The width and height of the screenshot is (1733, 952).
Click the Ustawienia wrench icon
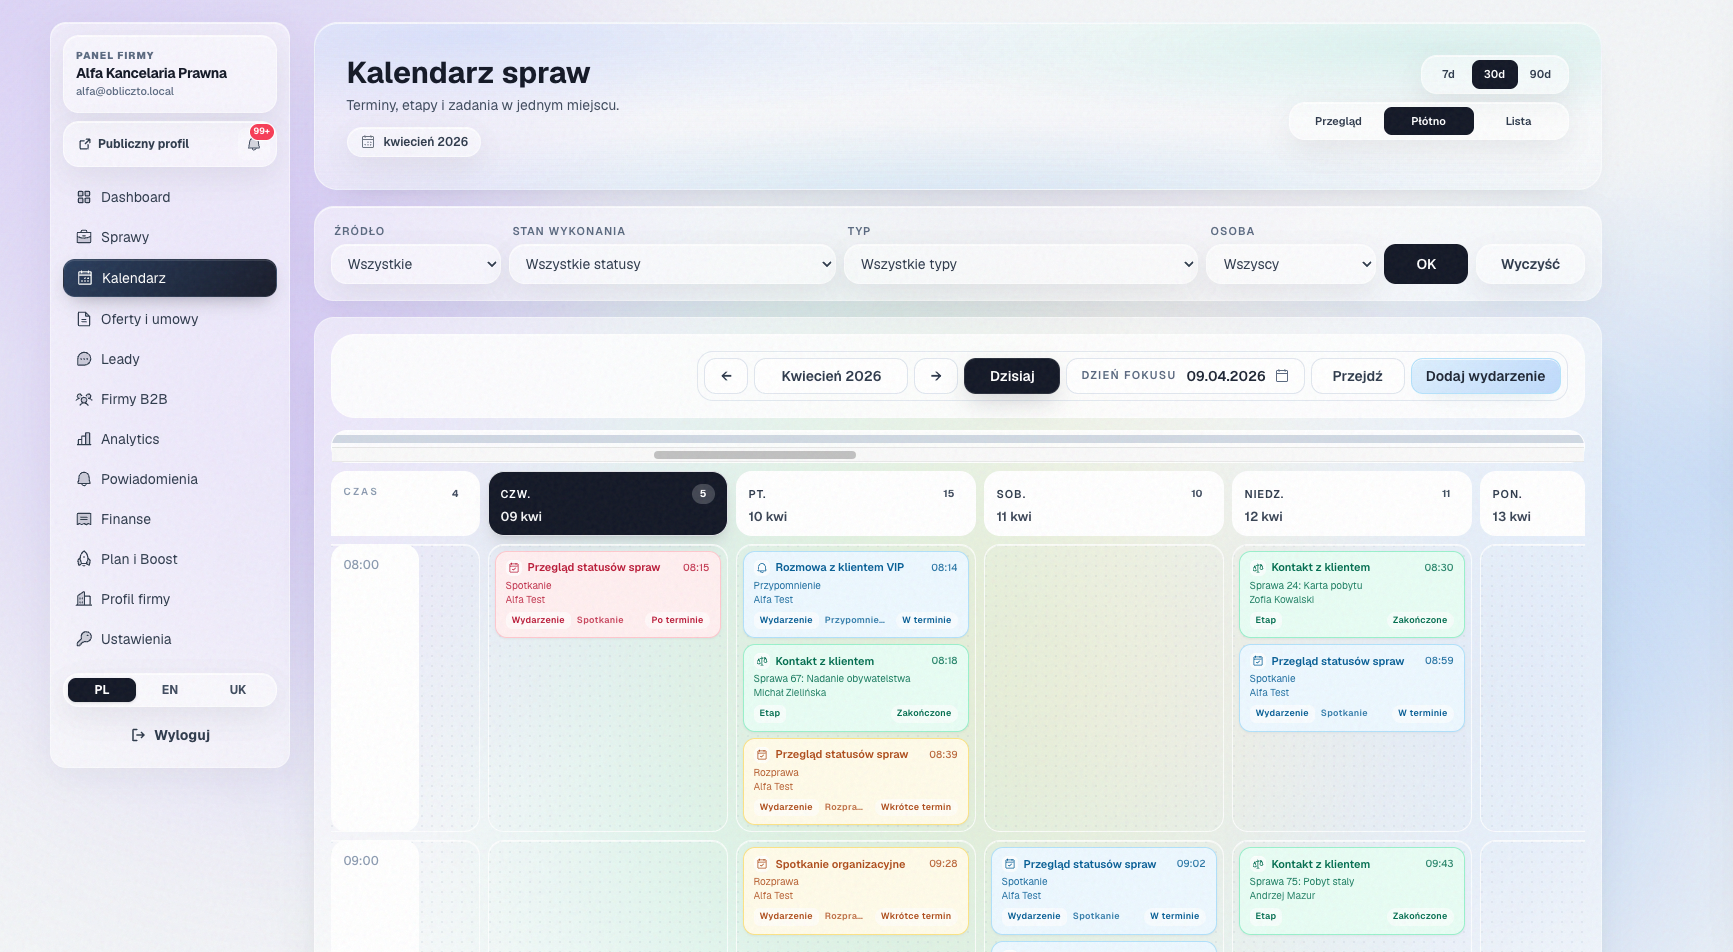(84, 639)
